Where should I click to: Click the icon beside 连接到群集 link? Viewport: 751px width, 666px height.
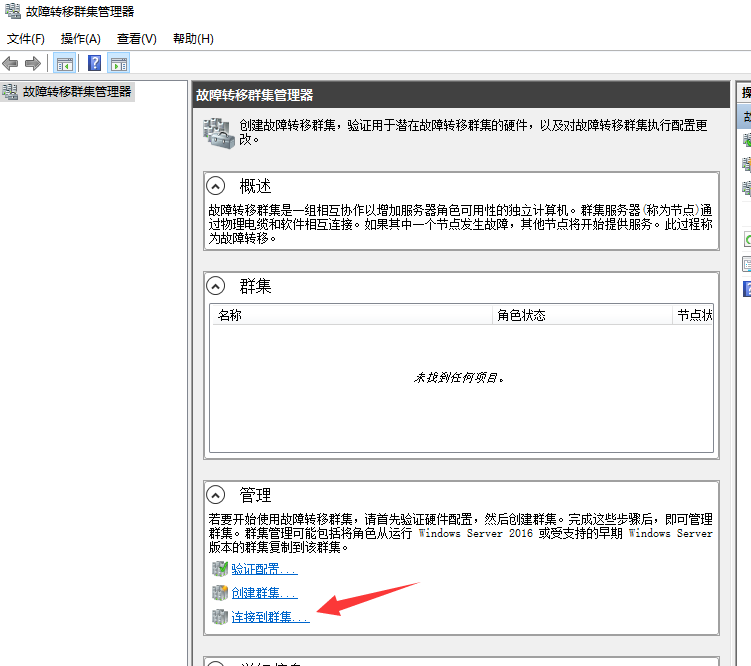[220, 617]
